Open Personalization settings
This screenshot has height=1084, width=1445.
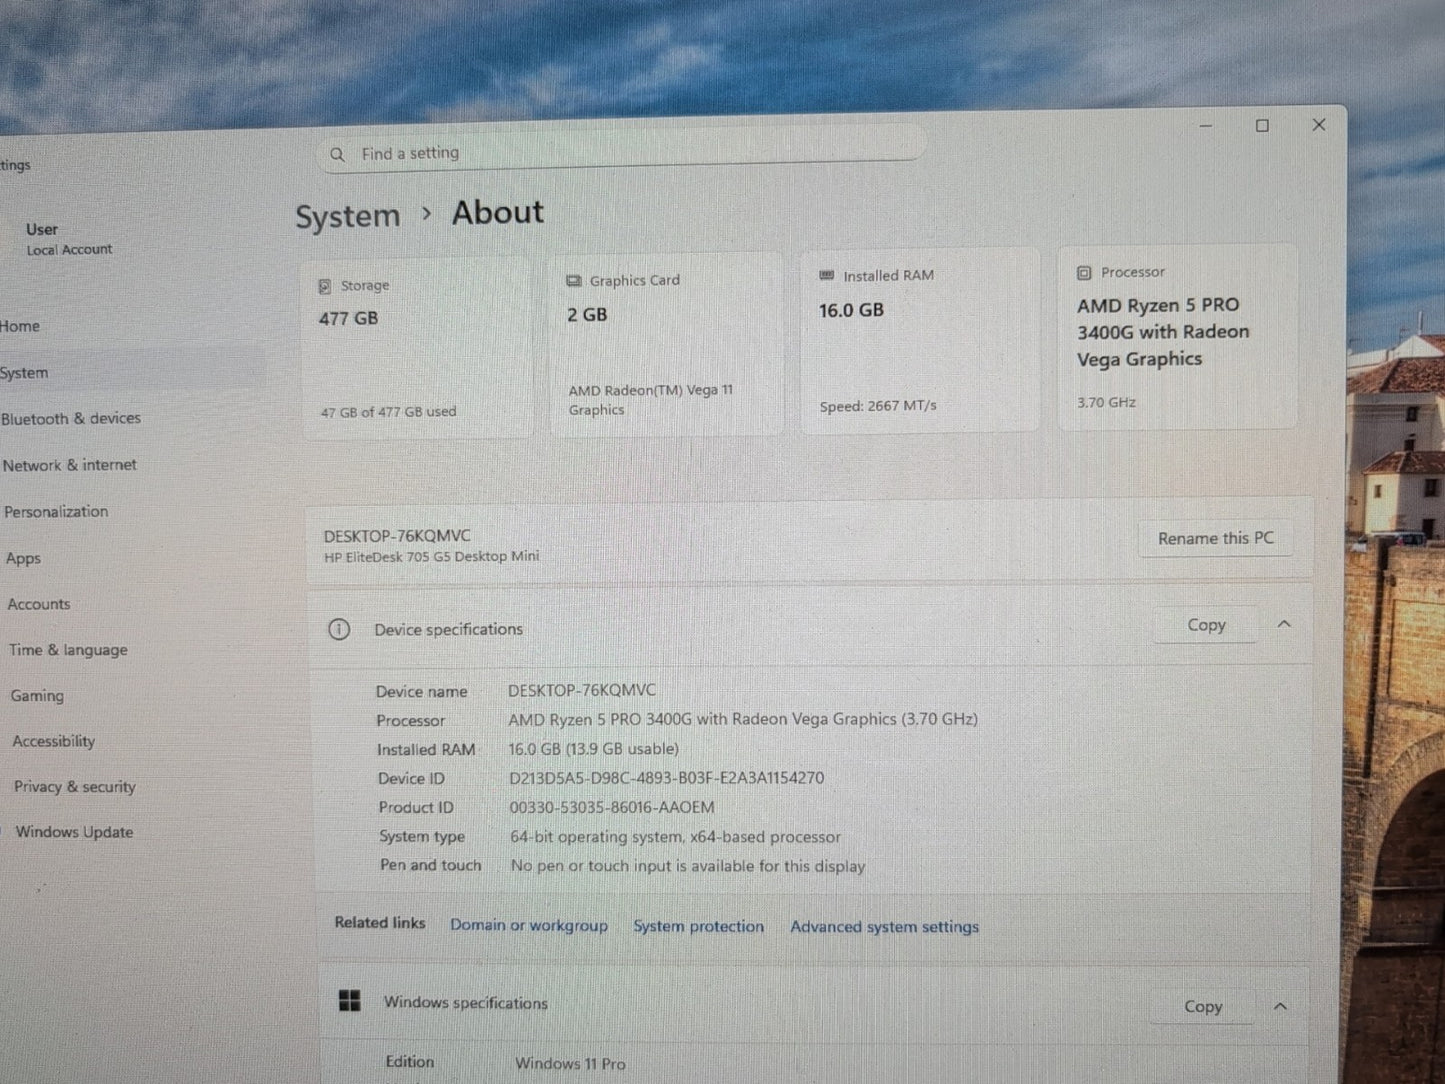(56, 511)
